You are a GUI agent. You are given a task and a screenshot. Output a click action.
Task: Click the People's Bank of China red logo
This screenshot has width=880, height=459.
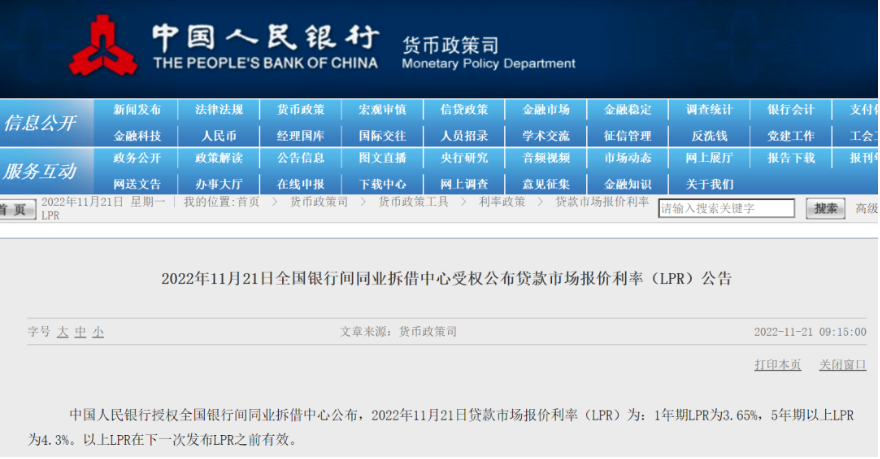point(103,45)
